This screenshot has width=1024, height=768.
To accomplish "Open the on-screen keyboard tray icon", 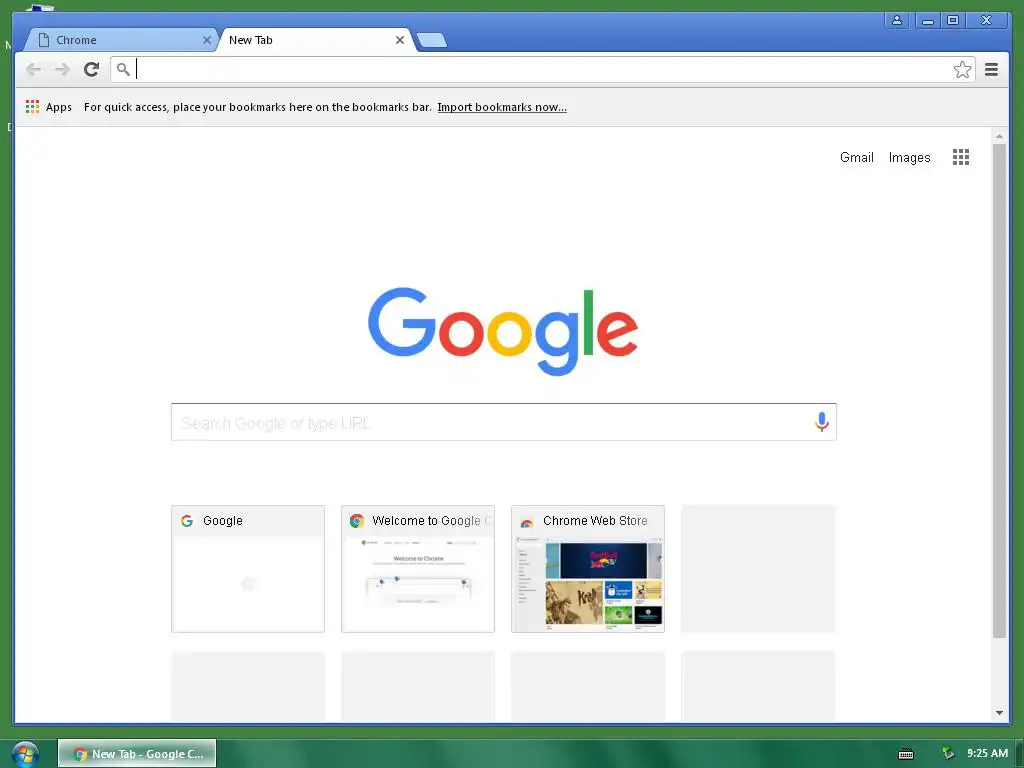I will [x=906, y=754].
